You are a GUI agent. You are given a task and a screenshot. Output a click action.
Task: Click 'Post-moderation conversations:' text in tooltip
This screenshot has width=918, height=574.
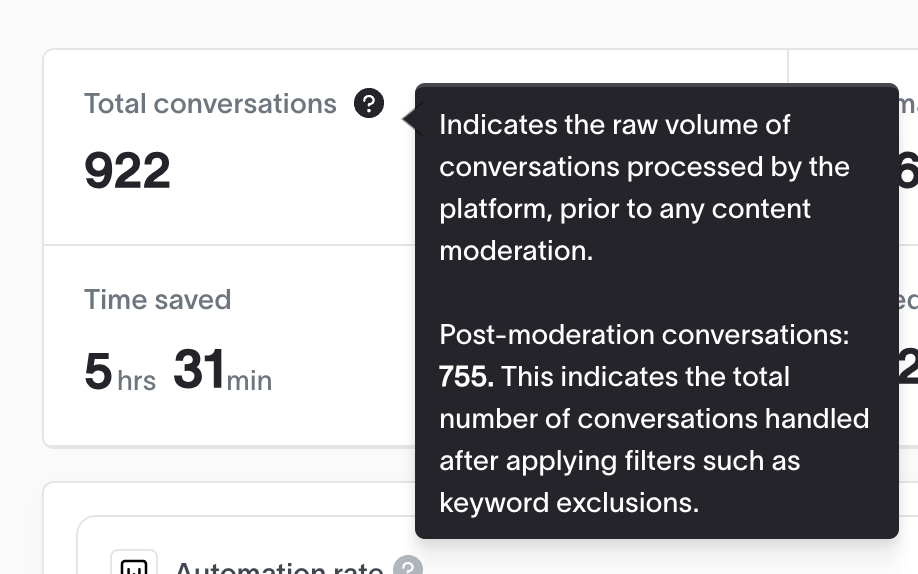coord(644,335)
